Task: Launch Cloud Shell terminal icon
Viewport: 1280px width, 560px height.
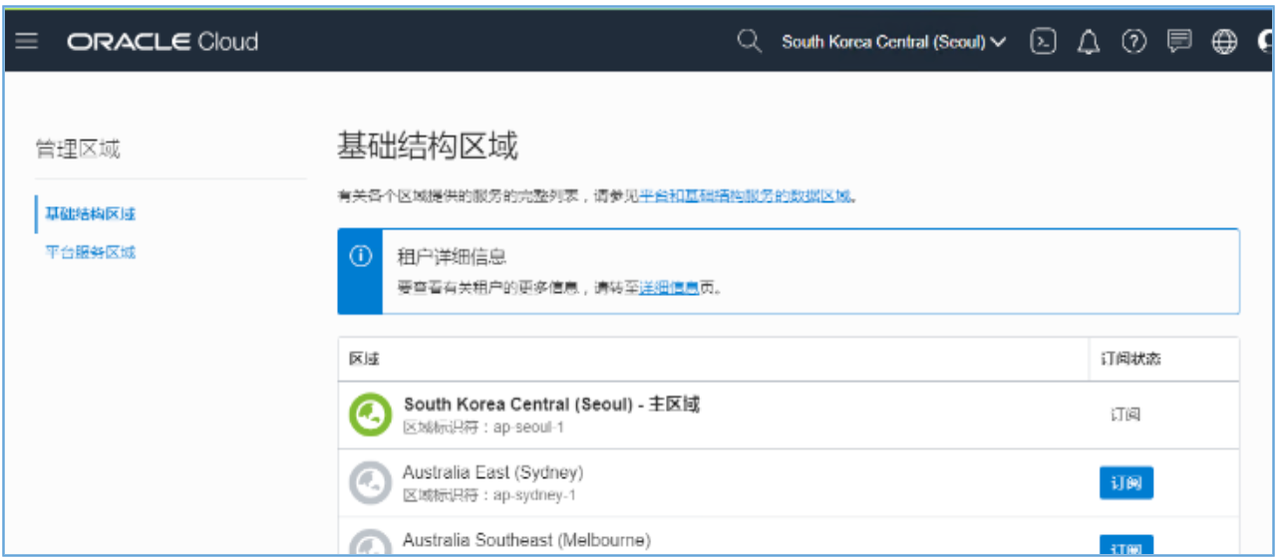Action: point(1043,41)
